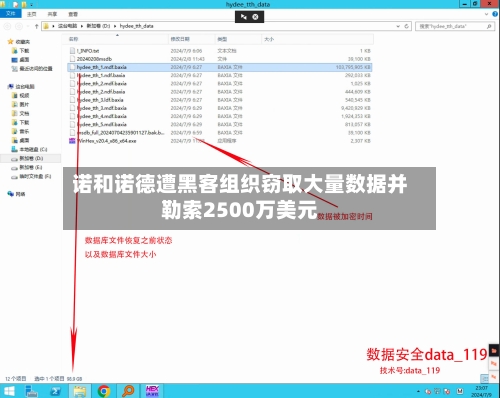The width and height of the screenshot is (500, 398).
Task: Select 临时文件盘 (F:) in the sidebar
Action: (x=35, y=176)
